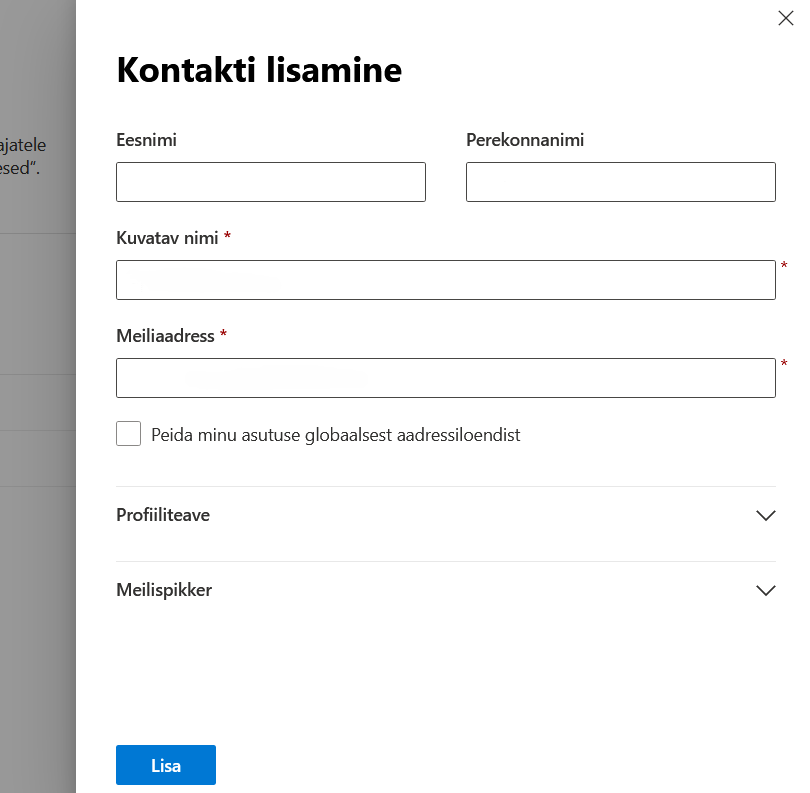Focus the Perekonnanimi input box

click(x=620, y=182)
